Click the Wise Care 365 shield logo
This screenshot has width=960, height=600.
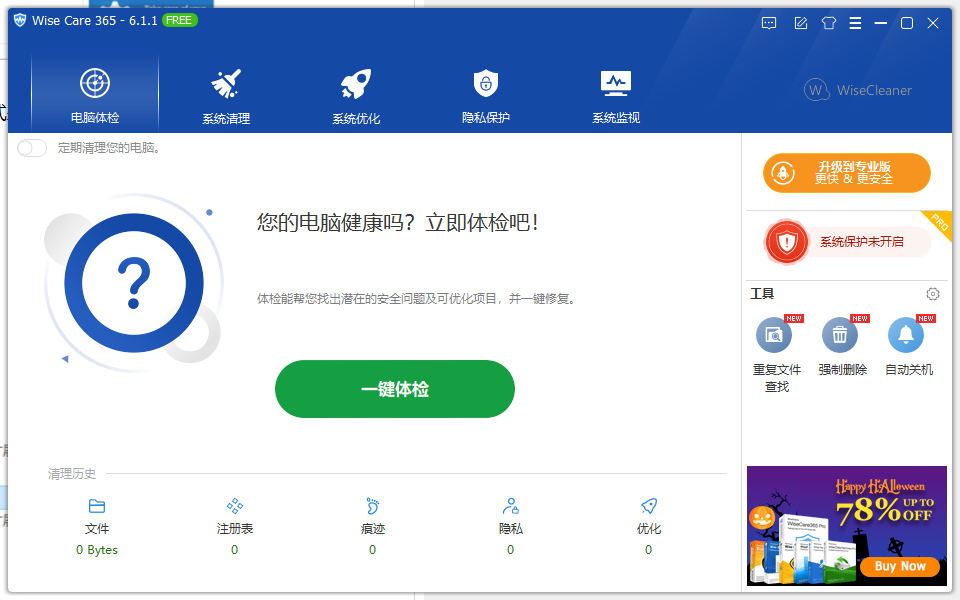20,20
